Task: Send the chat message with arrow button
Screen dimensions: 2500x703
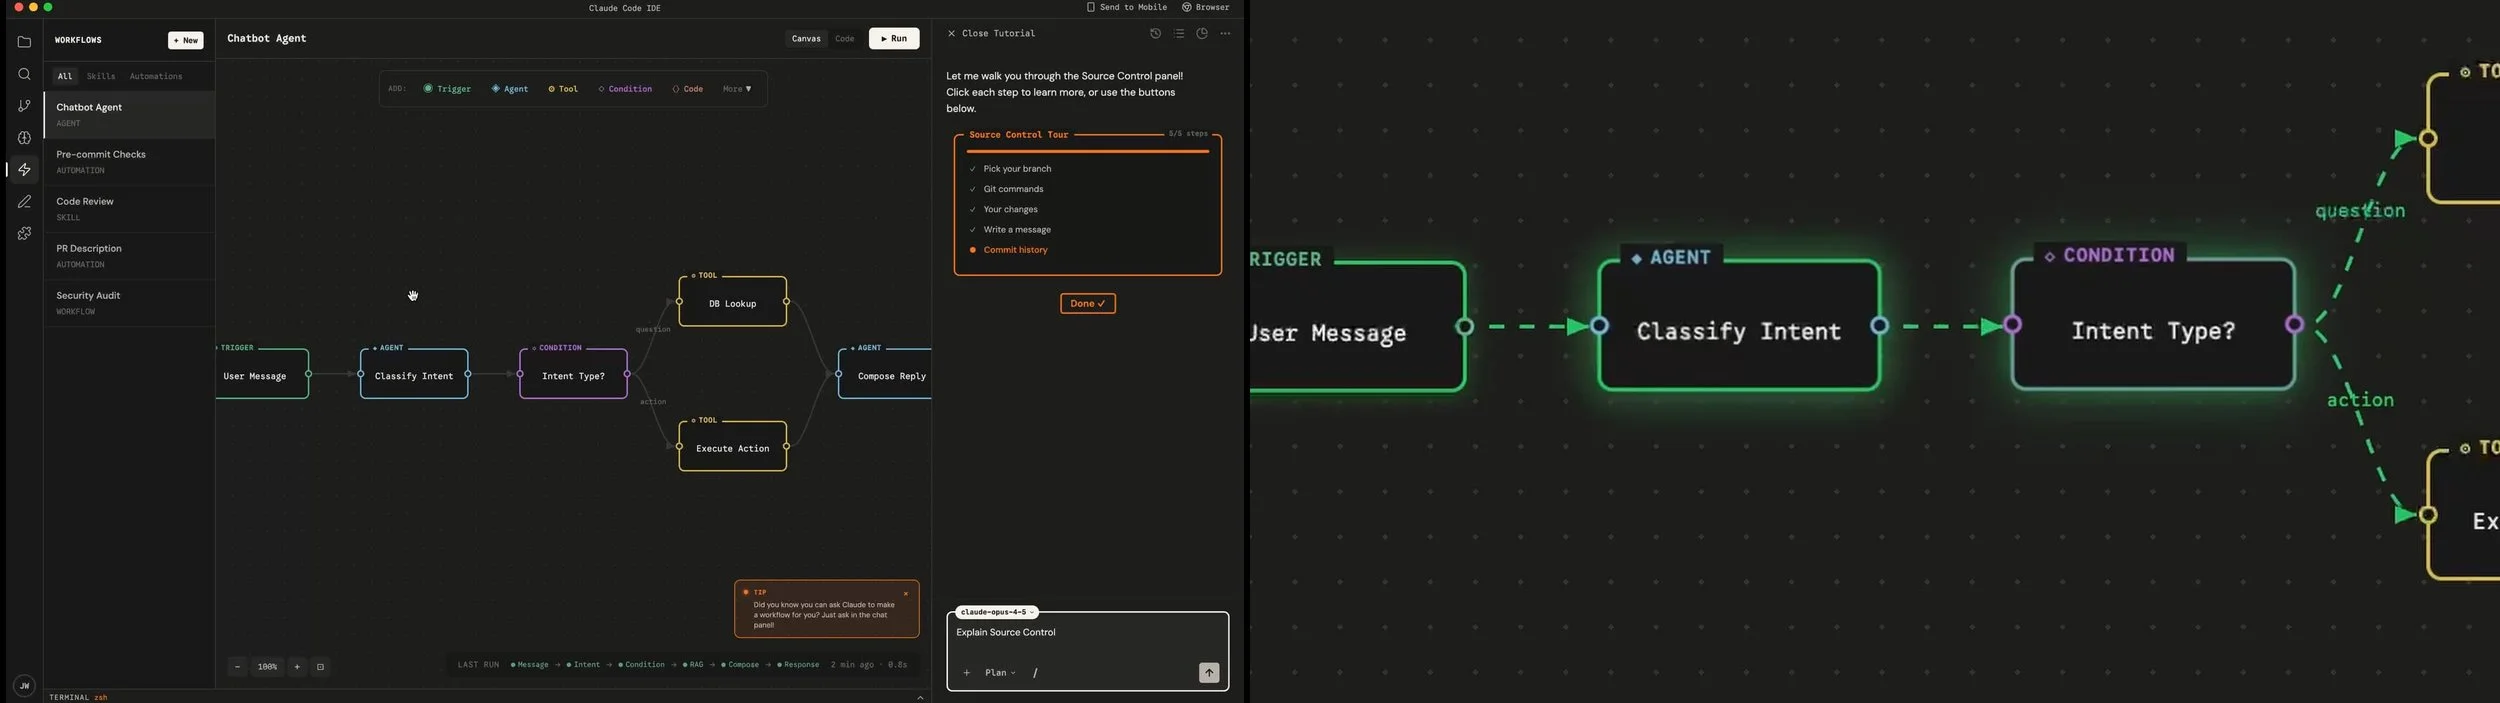Action: click(x=1209, y=673)
